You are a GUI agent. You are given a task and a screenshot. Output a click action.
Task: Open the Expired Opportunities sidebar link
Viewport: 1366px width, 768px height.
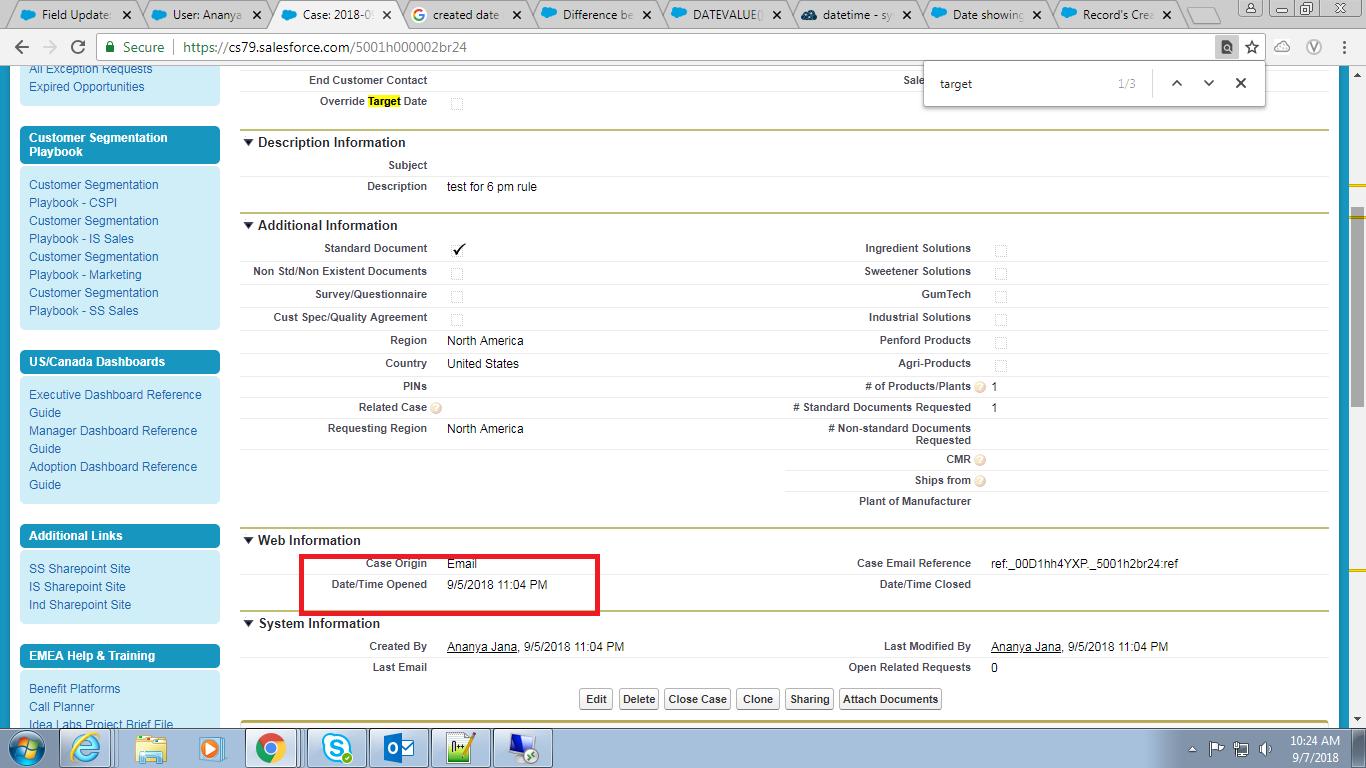click(87, 87)
